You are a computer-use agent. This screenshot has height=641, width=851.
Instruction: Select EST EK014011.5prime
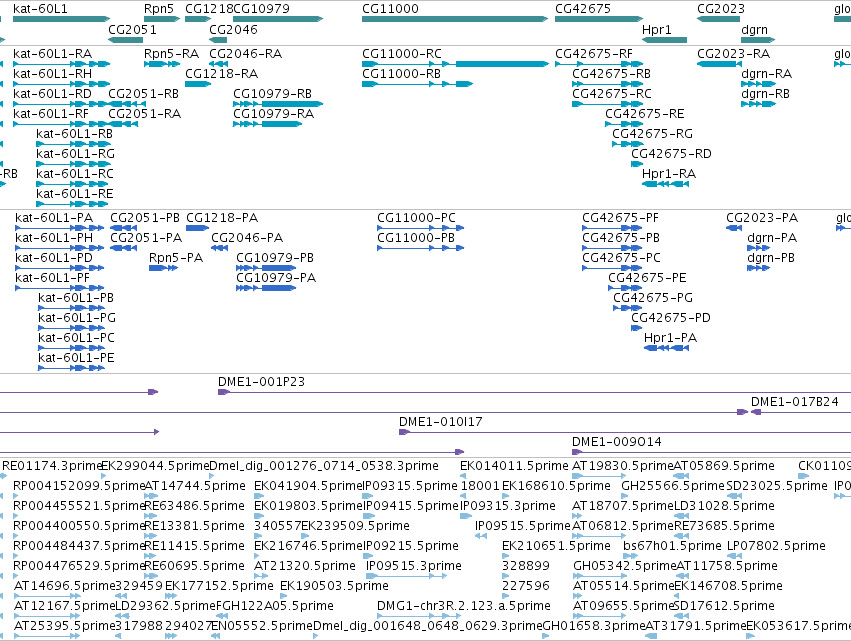coord(515,466)
